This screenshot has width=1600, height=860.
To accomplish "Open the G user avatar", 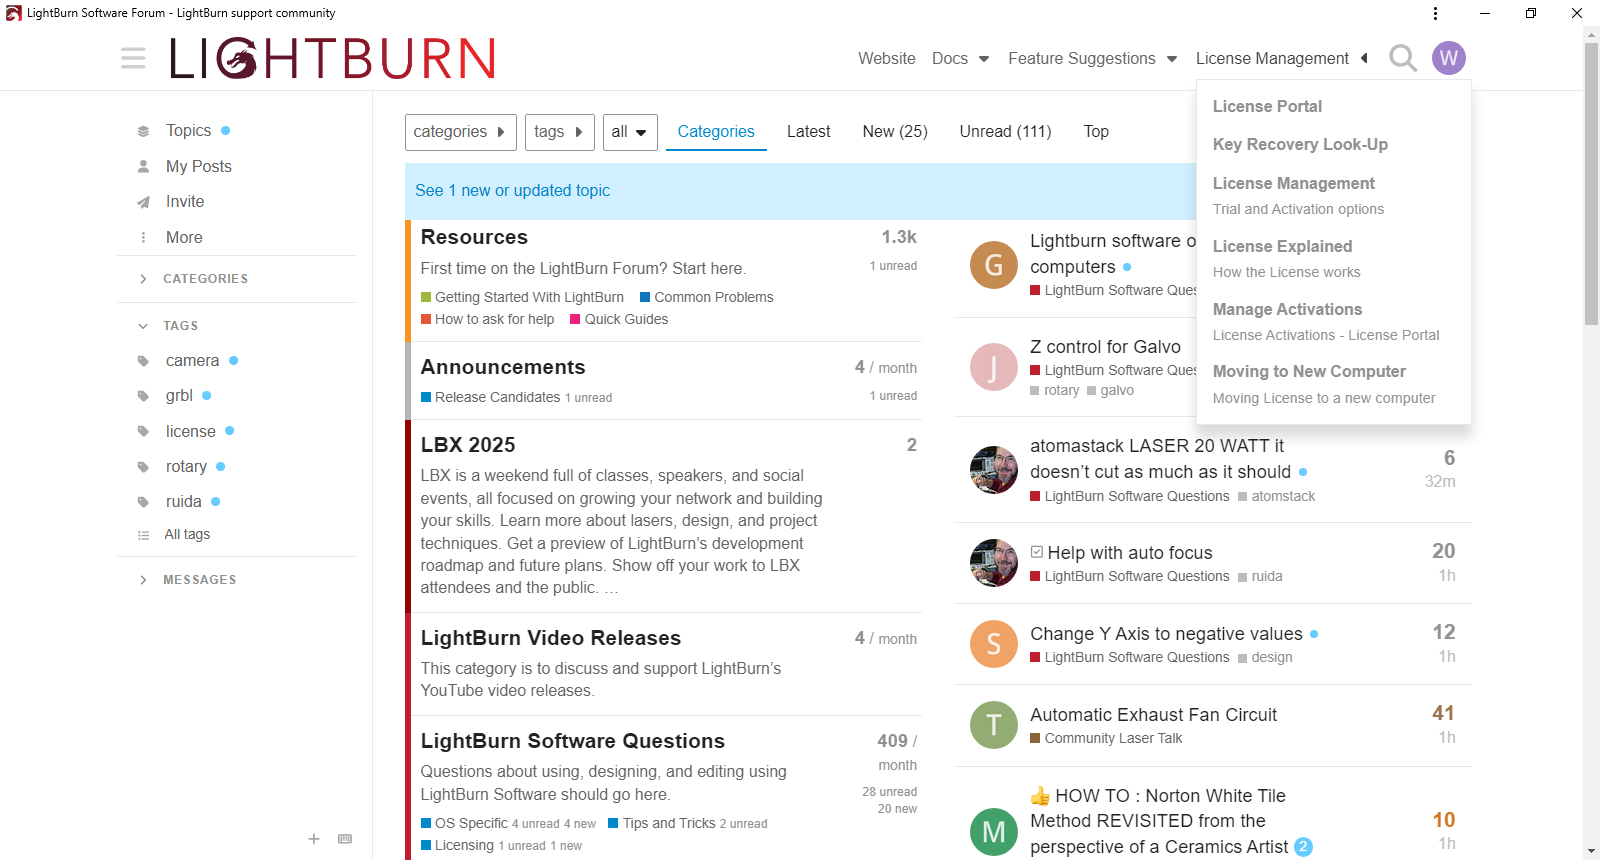I will [x=994, y=265].
